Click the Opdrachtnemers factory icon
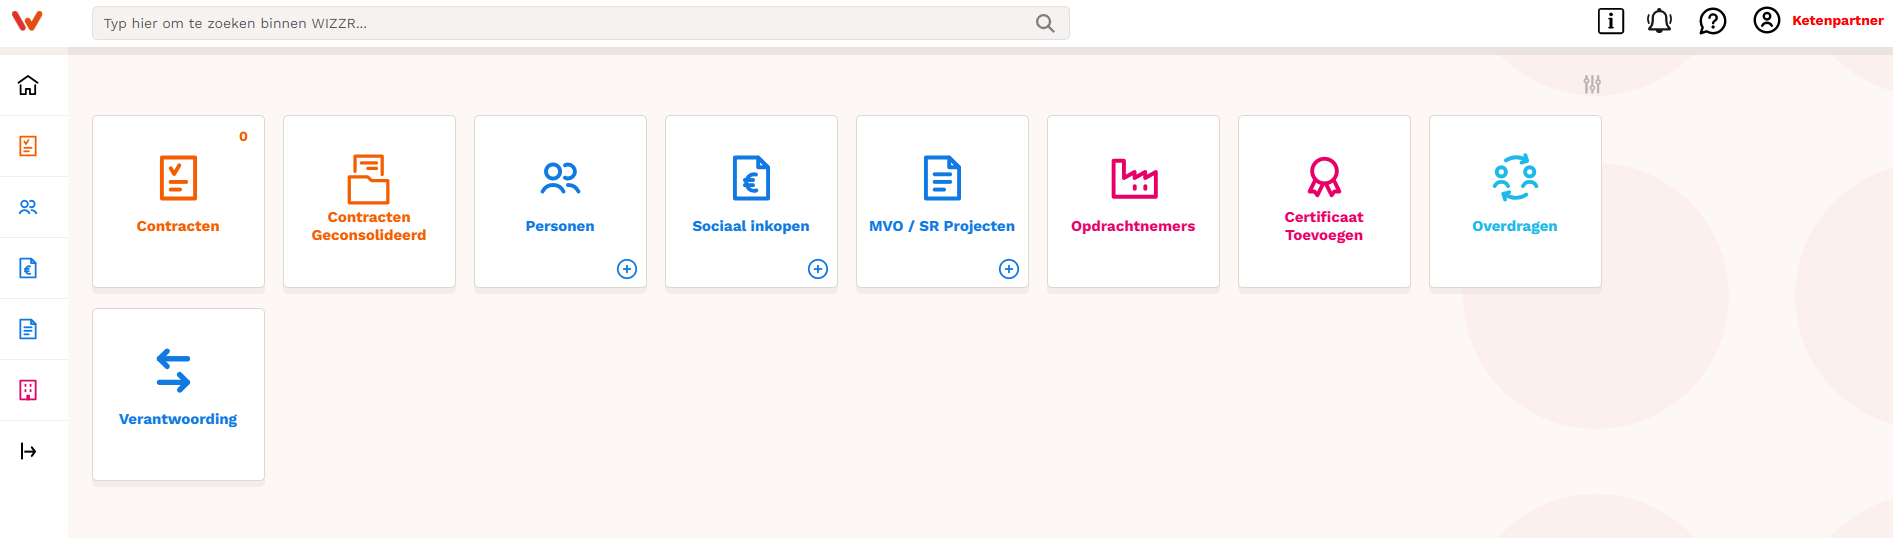Viewport: 1893px width, 538px height. (1134, 179)
